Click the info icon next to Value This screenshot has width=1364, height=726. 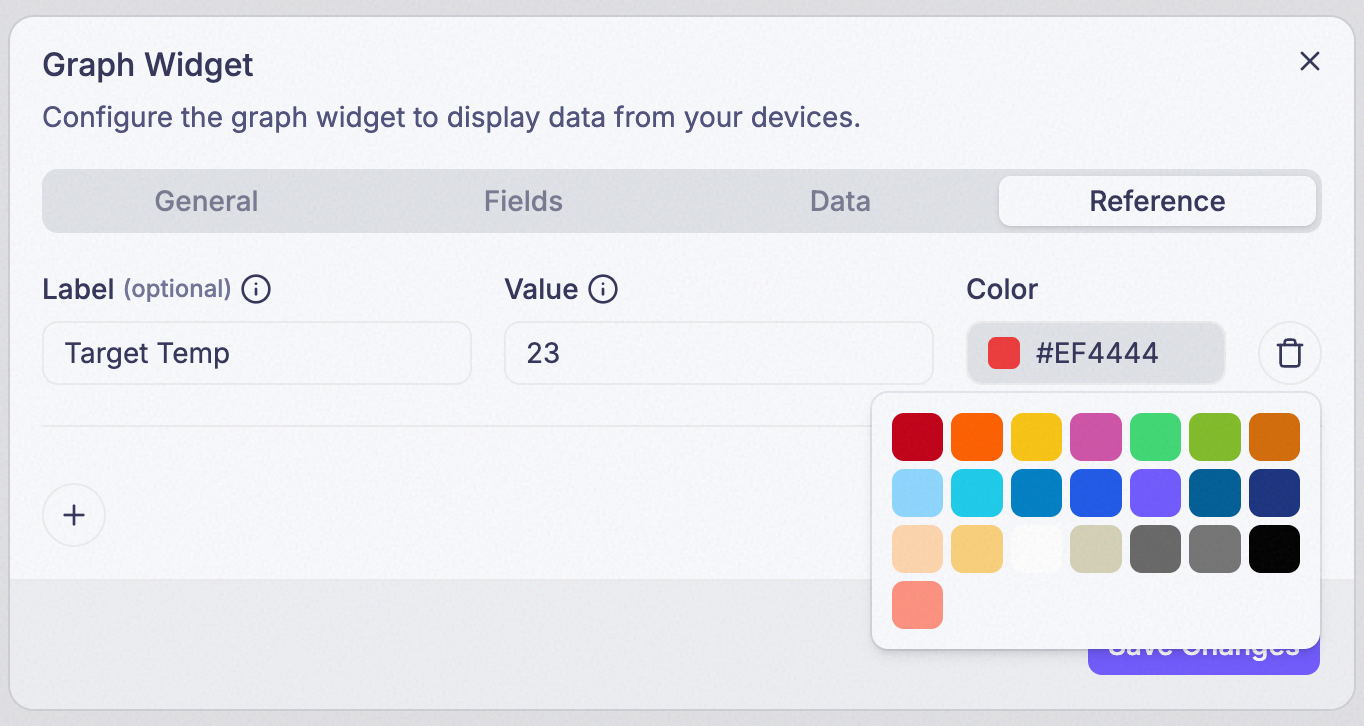click(603, 290)
